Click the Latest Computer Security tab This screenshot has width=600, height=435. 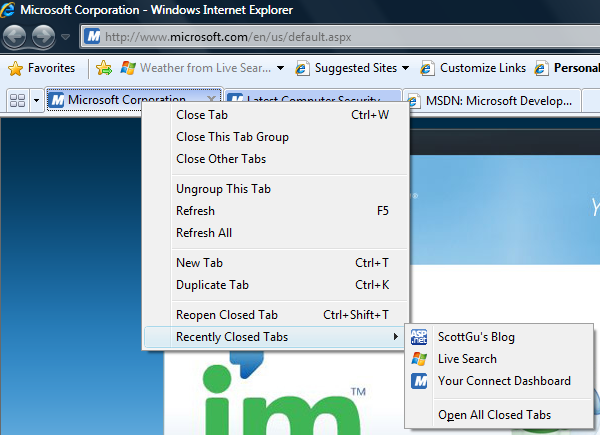coord(313,97)
